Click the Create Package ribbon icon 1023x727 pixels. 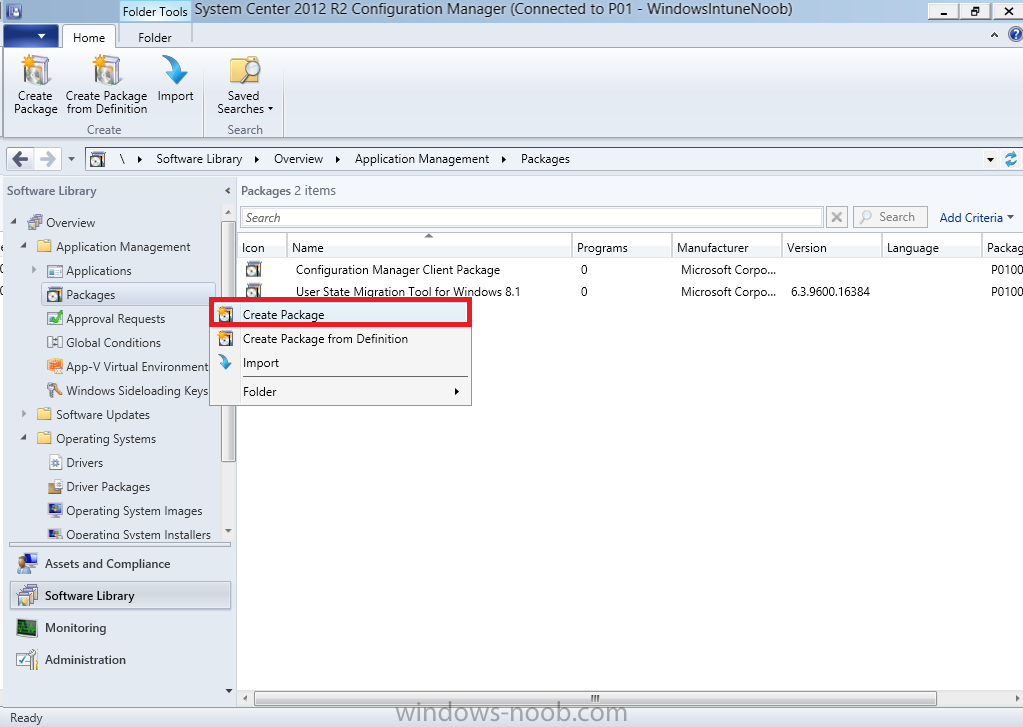(x=35, y=70)
